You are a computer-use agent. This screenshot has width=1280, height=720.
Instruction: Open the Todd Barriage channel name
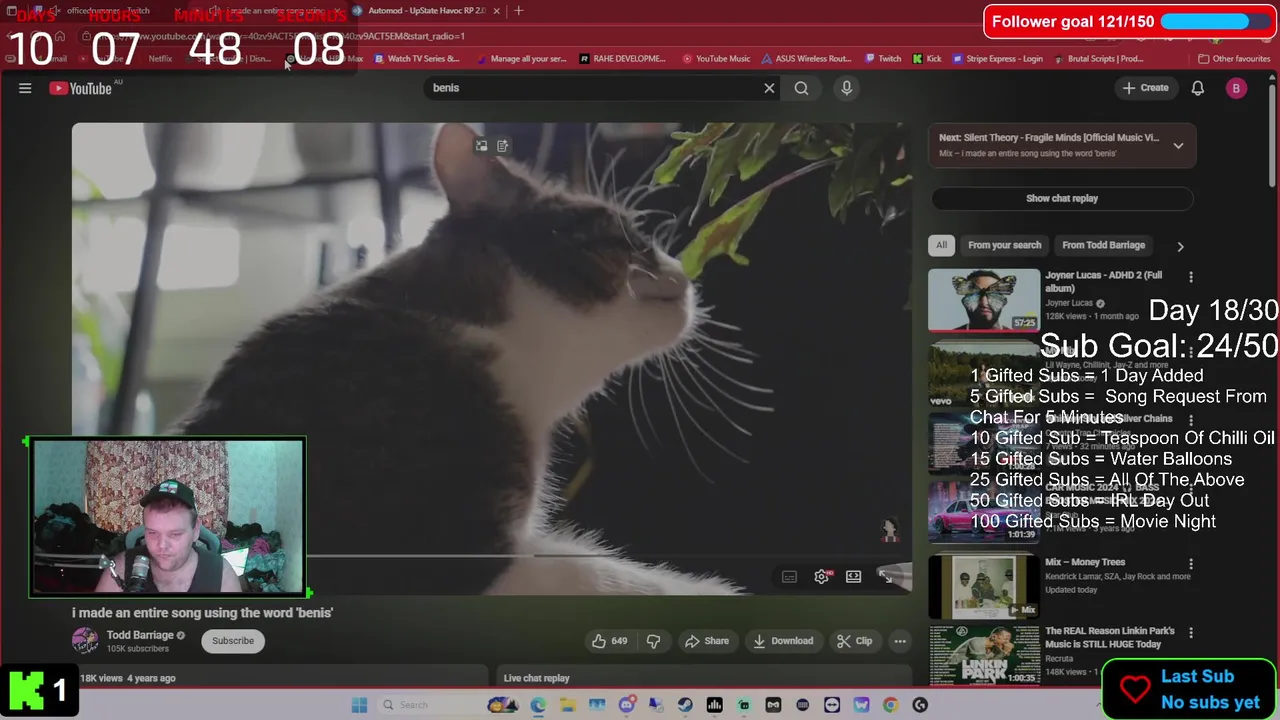pyautogui.click(x=140, y=635)
